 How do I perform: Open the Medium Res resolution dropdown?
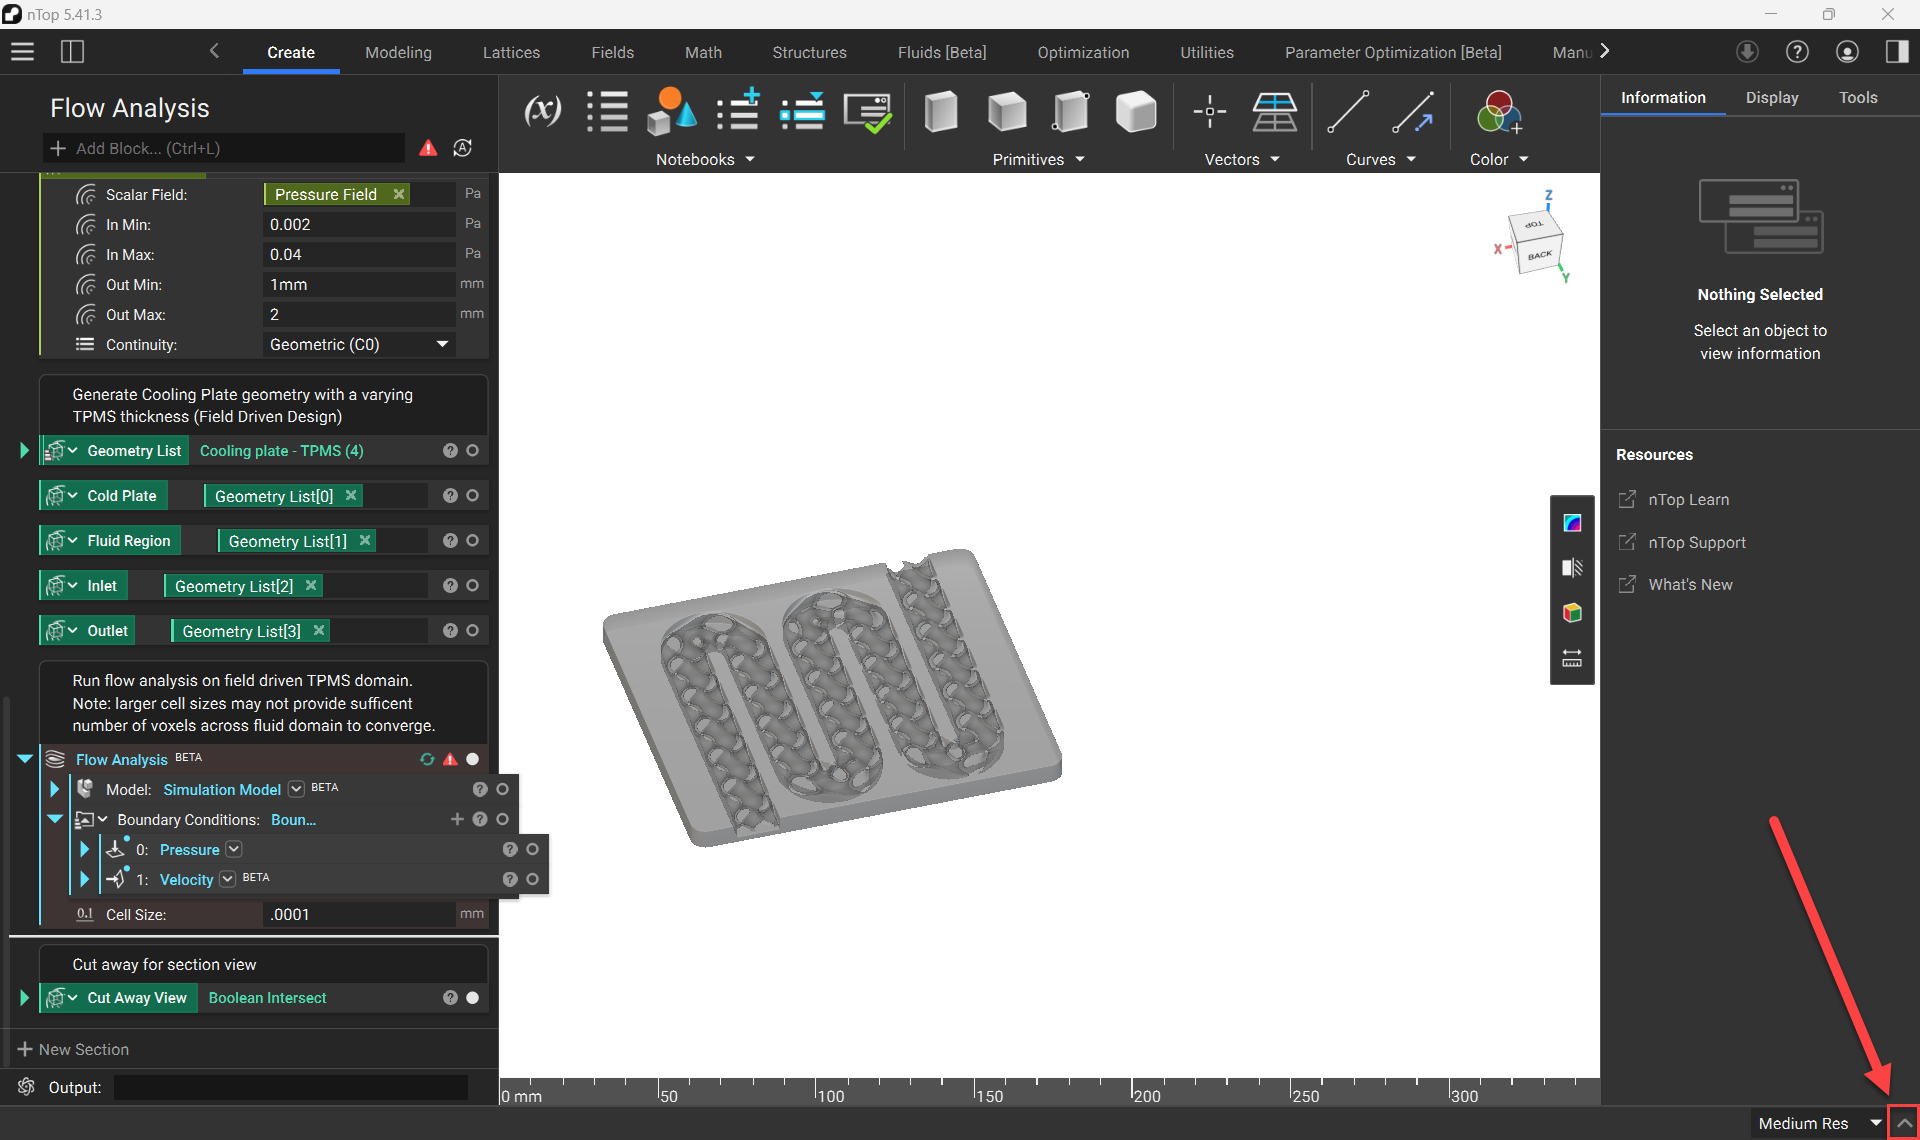coord(1818,1123)
